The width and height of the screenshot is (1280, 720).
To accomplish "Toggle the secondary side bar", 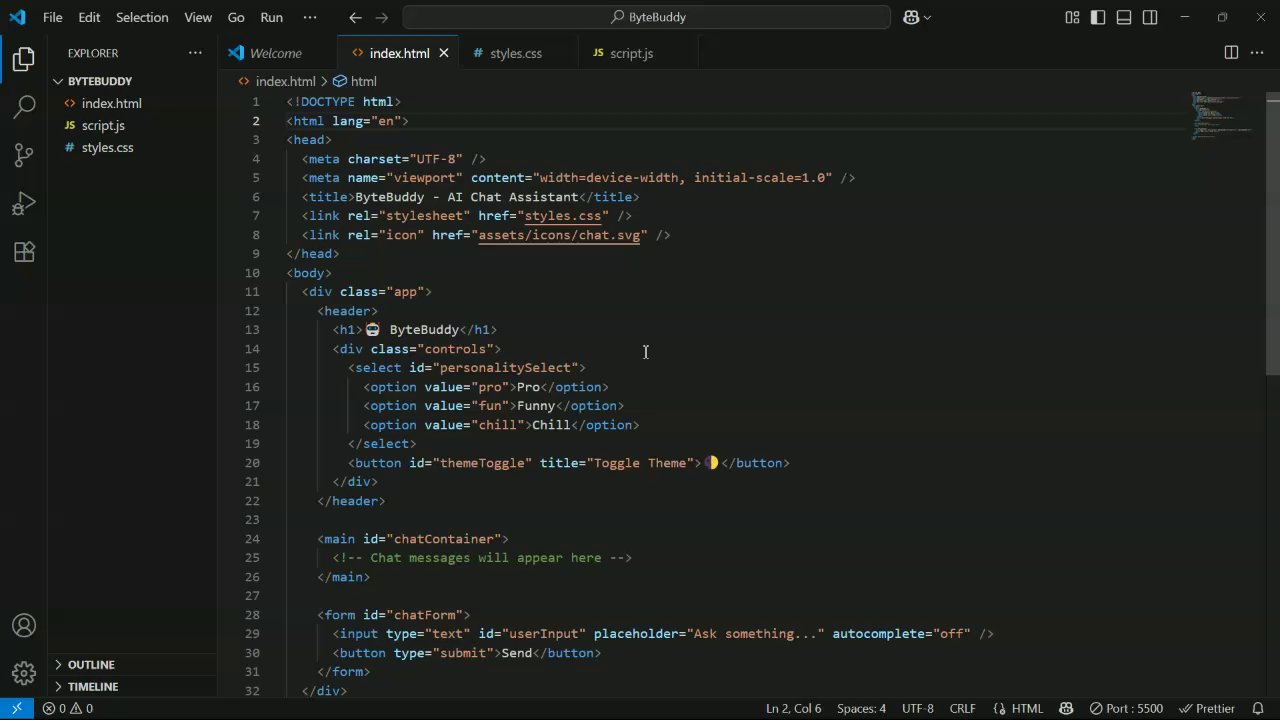I will pyautogui.click(x=1150, y=17).
